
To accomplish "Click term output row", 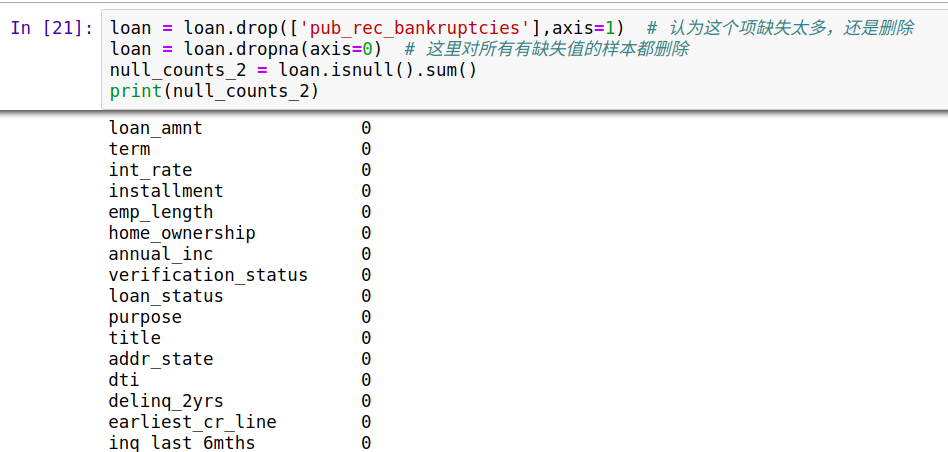I will tap(240, 149).
